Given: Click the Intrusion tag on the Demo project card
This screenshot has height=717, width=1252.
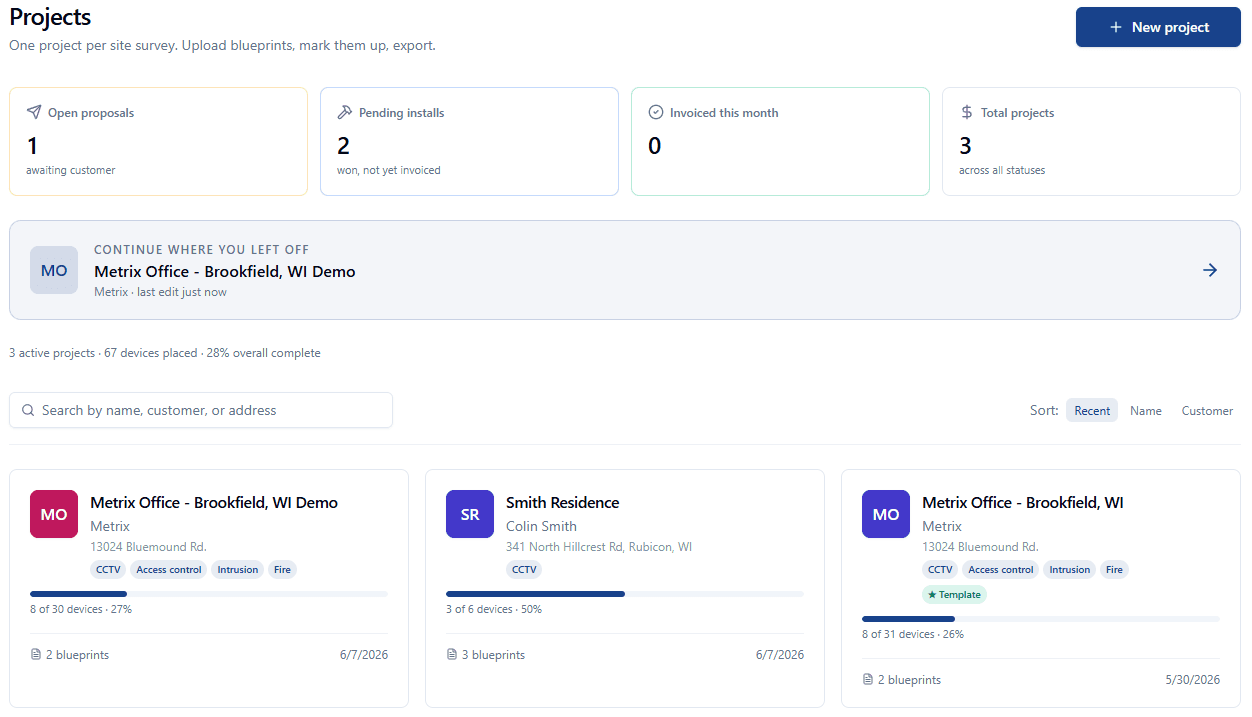Looking at the screenshot, I should point(238,570).
